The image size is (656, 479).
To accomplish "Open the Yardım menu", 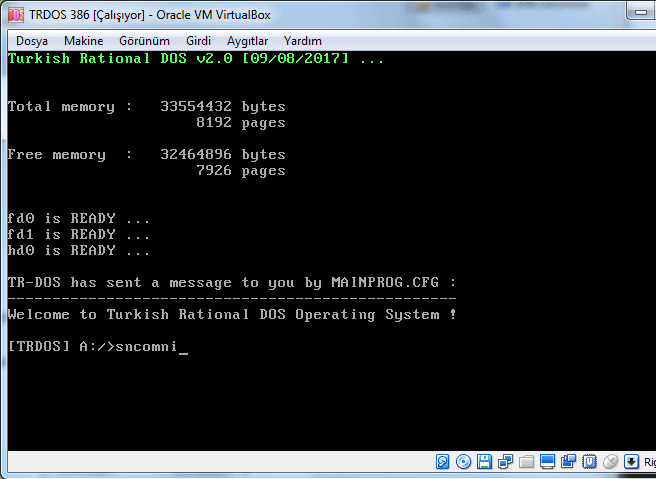I will (303, 41).
